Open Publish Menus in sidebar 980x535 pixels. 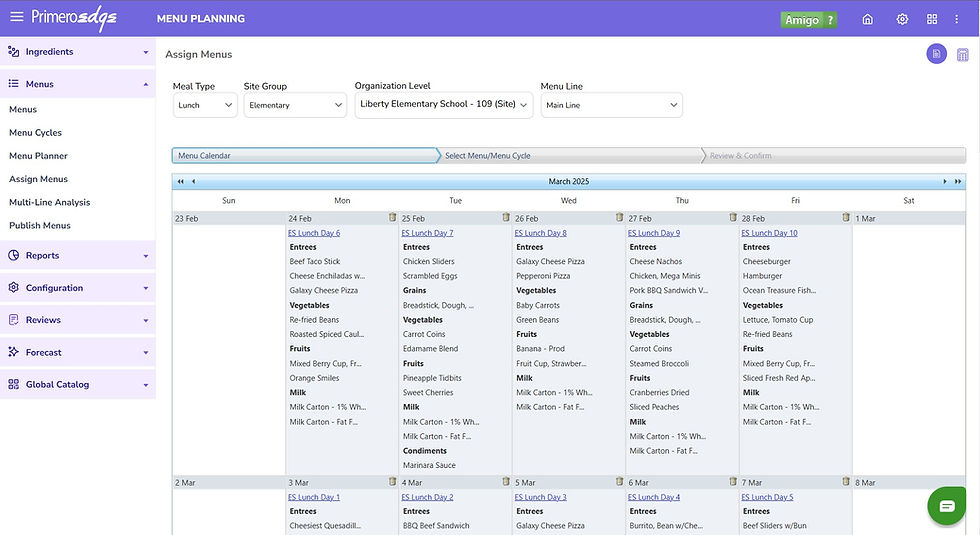point(39,225)
